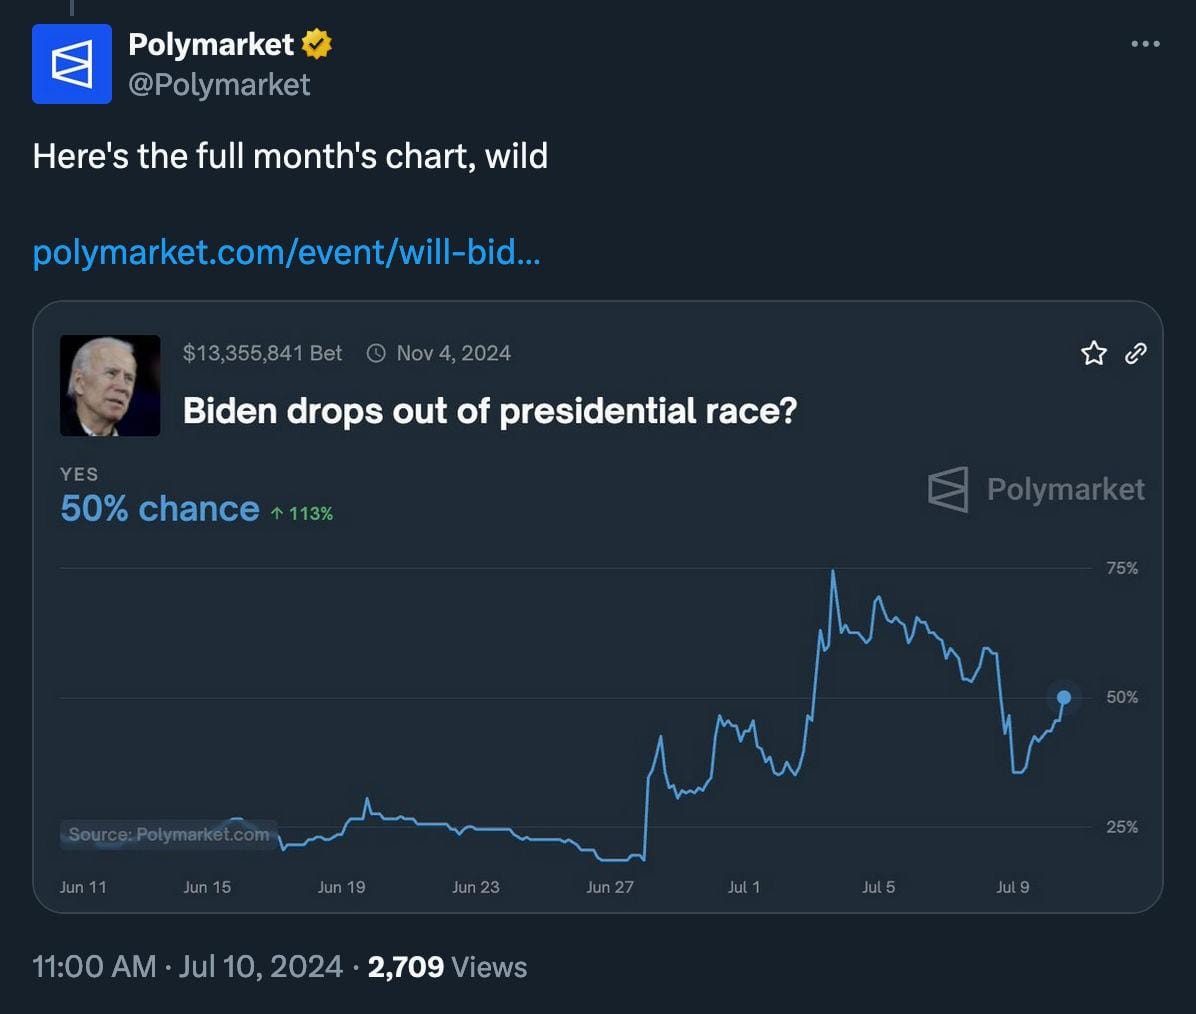Click the tweet timestamp 11:00 AM Jul 10, 2024

(188, 967)
